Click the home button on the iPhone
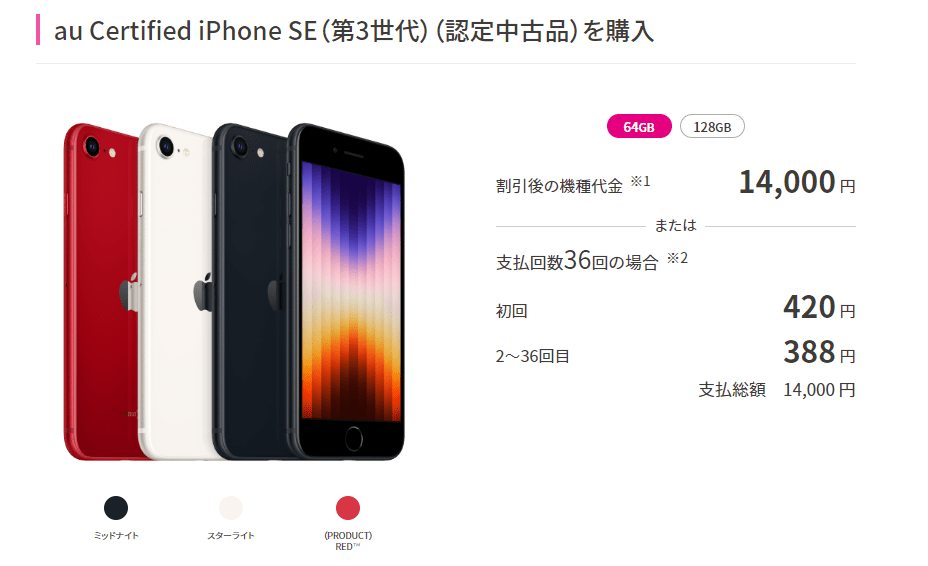 pyautogui.click(x=353, y=439)
